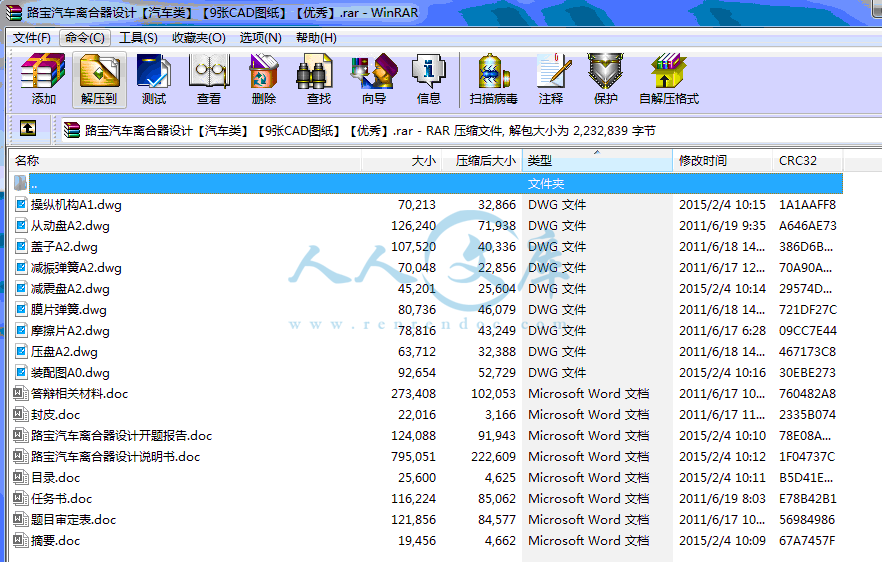Viewport: 882px width, 562px height.
Task: Click the Word icon of 摘要.doc
Action: [x=21, y=540]
